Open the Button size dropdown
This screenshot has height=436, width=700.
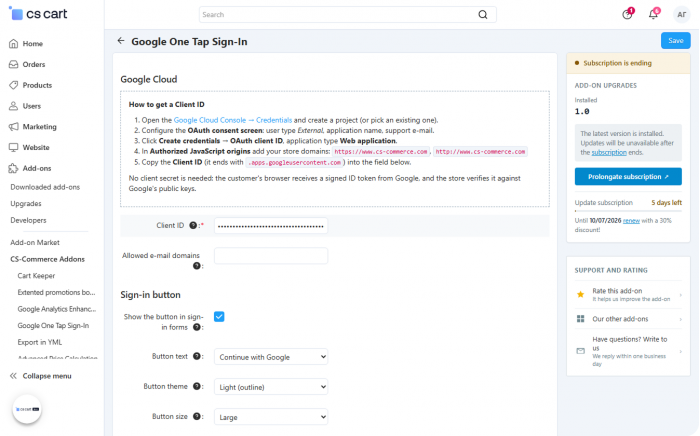[x=271, y=417]
